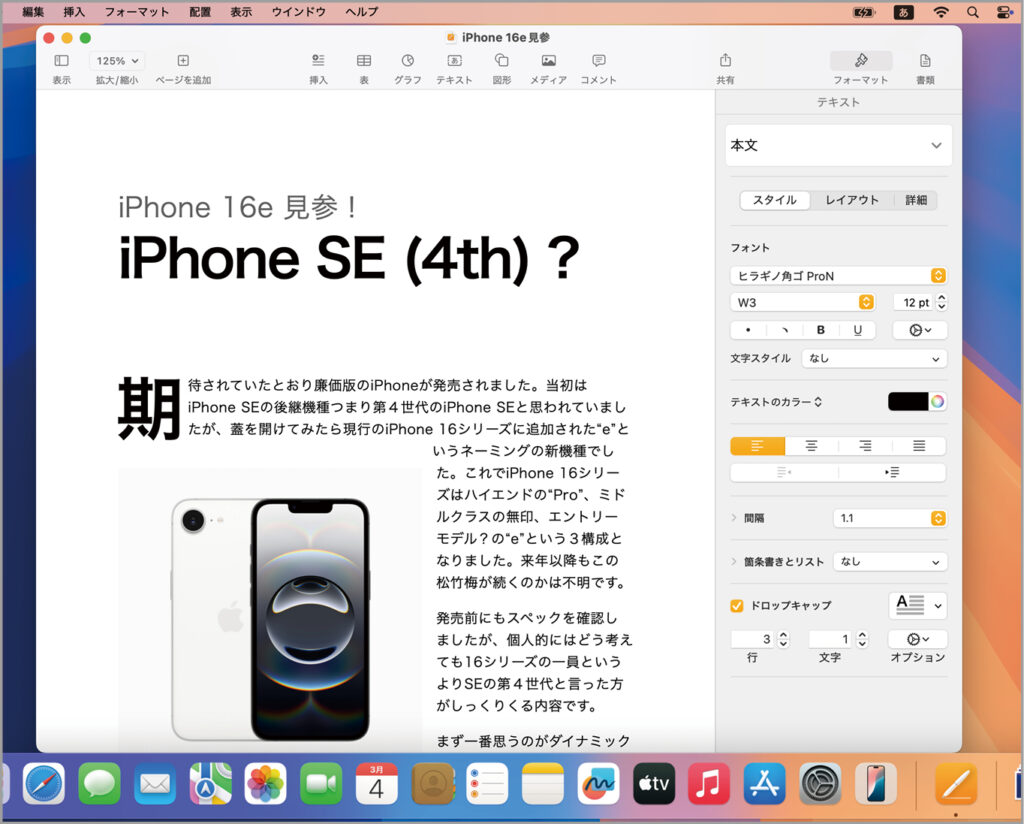Uncheck the ドロップキャップ checkbox
This screenshot has height=824, width=1024.
pyautogui.click(x=737, y=606)
